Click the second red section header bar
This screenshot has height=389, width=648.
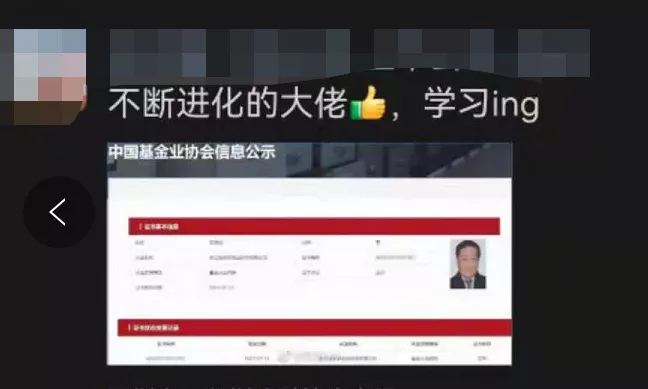pyautogui.click(x=315, y=327)
